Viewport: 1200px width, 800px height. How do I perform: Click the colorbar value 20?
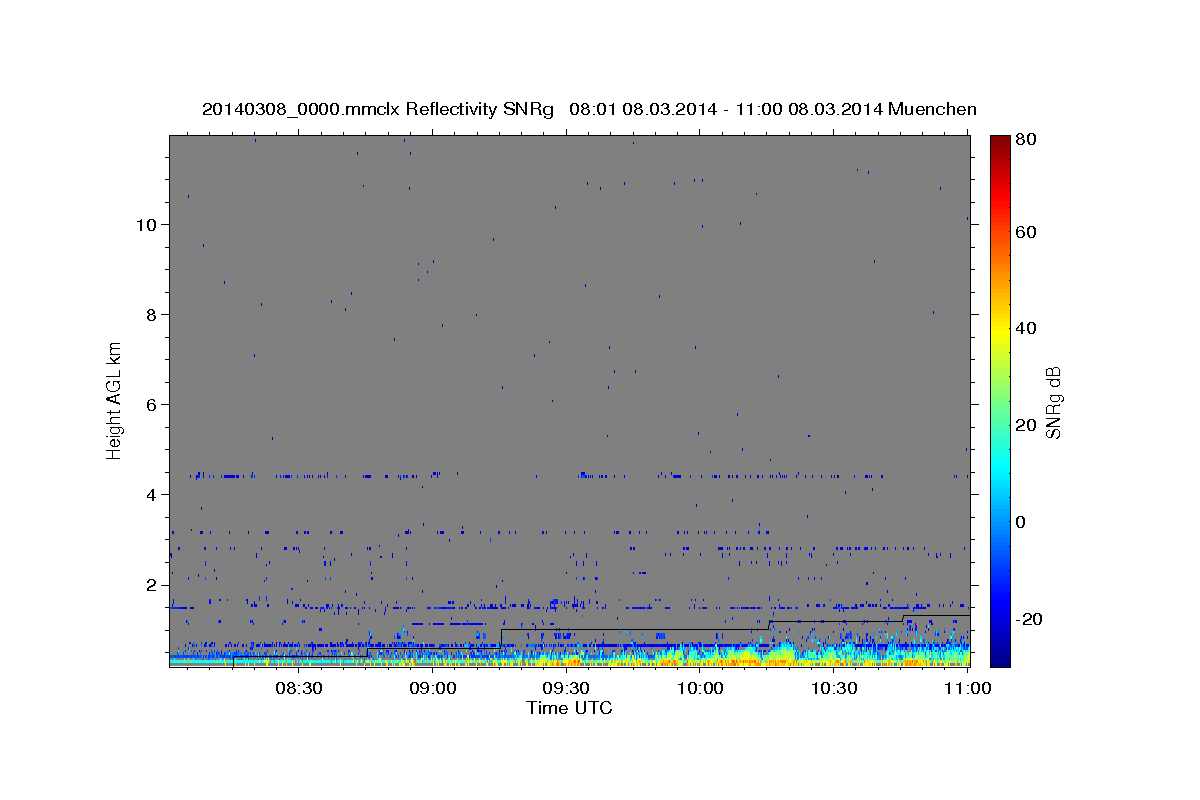point(1024,425)
